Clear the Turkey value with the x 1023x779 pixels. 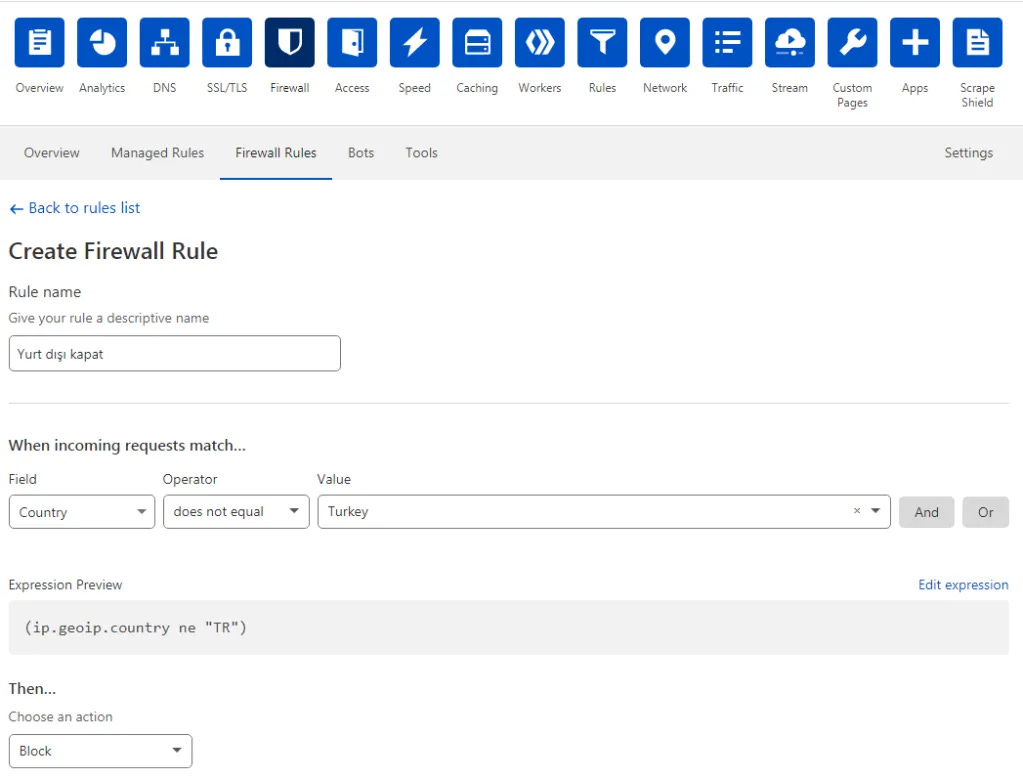[x=857, y=511]
